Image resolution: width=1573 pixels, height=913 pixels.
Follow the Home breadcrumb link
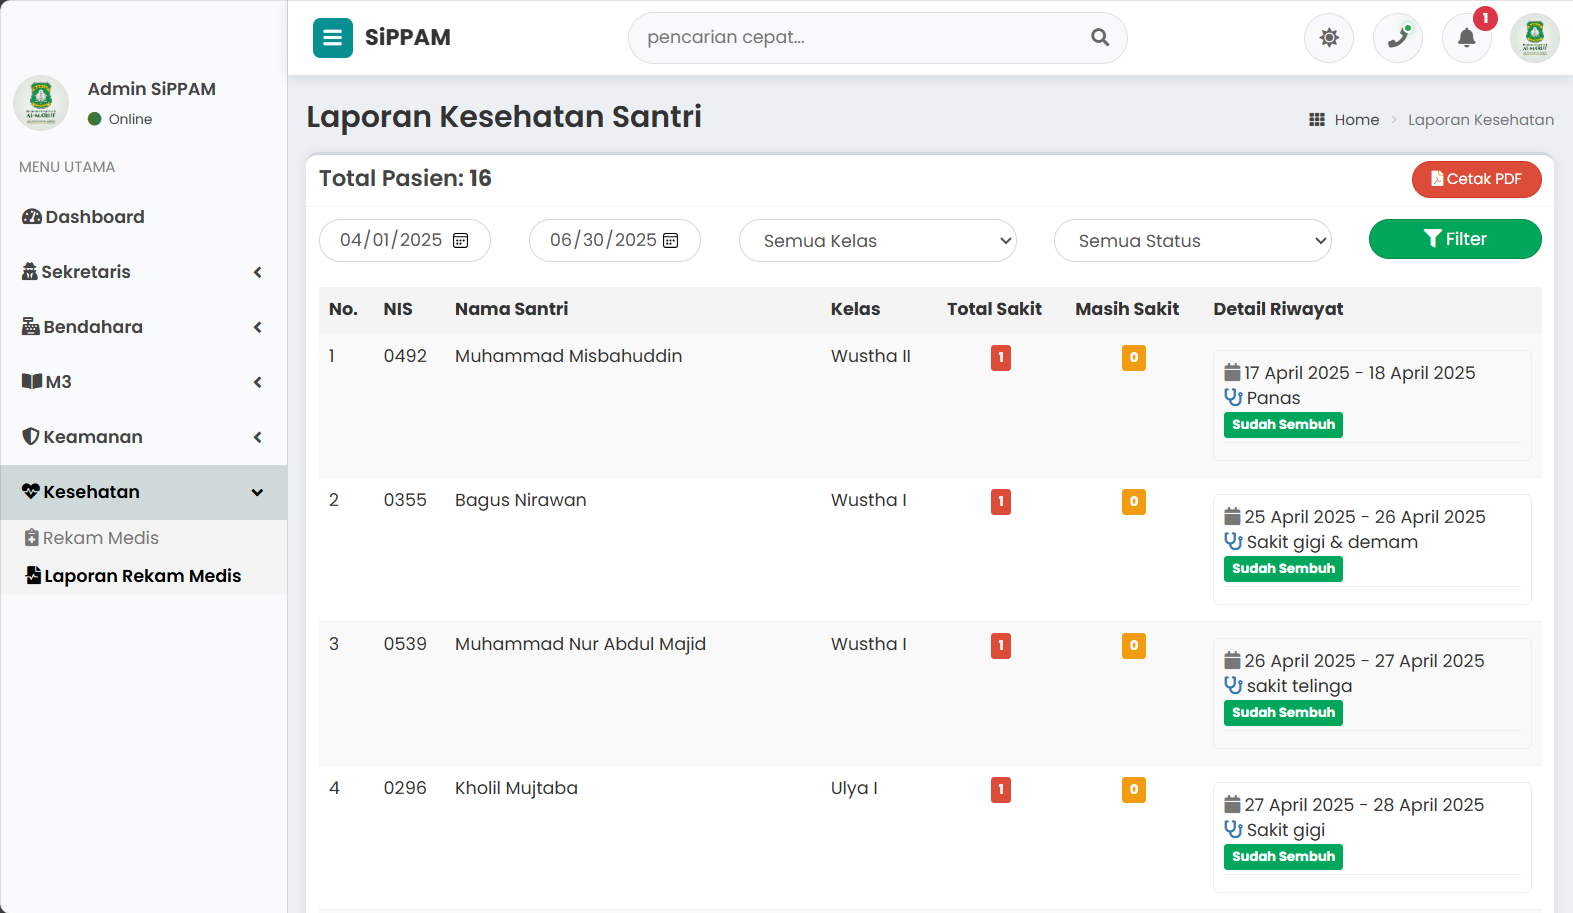(x=1356, y=120)
